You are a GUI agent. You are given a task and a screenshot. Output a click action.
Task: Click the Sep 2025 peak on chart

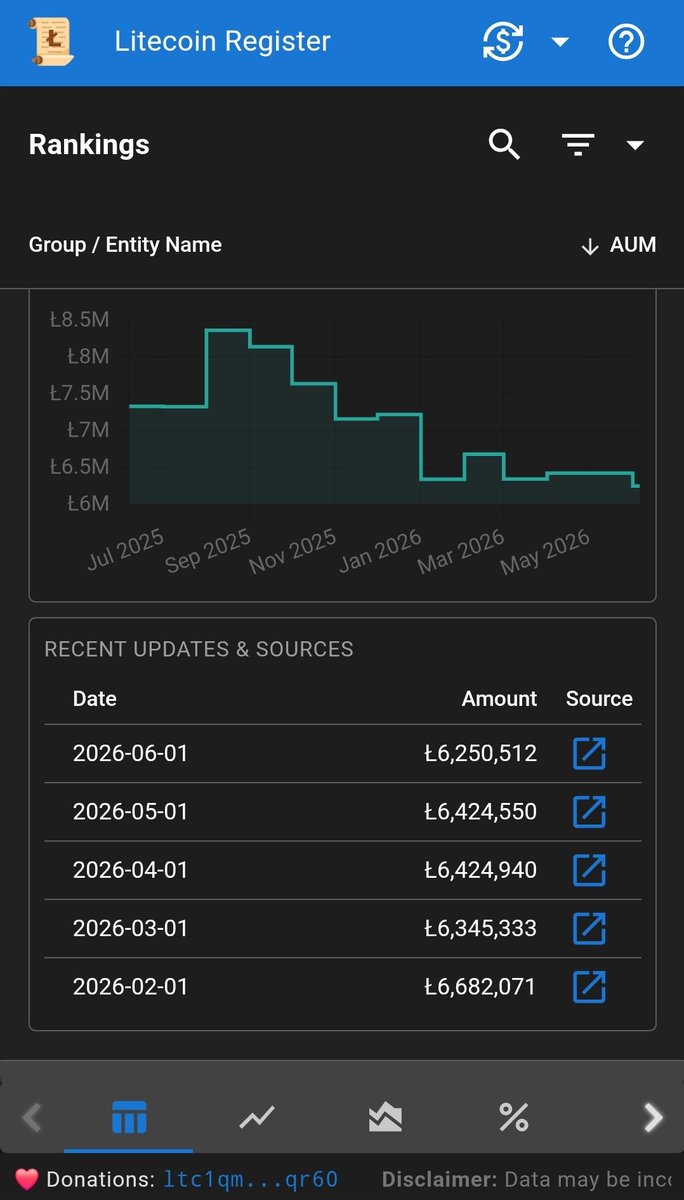click(228, 331)
